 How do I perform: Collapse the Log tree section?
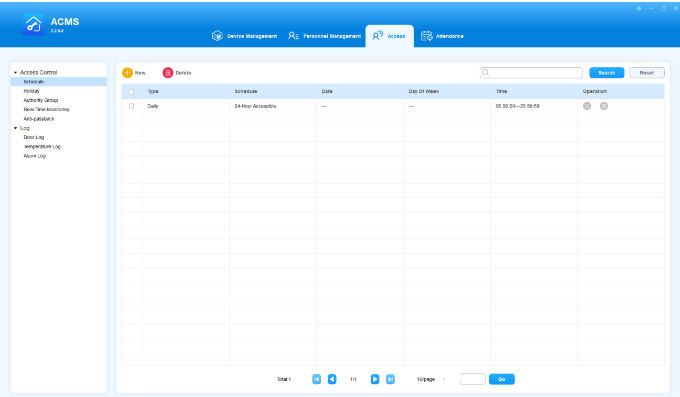point(16,128)
